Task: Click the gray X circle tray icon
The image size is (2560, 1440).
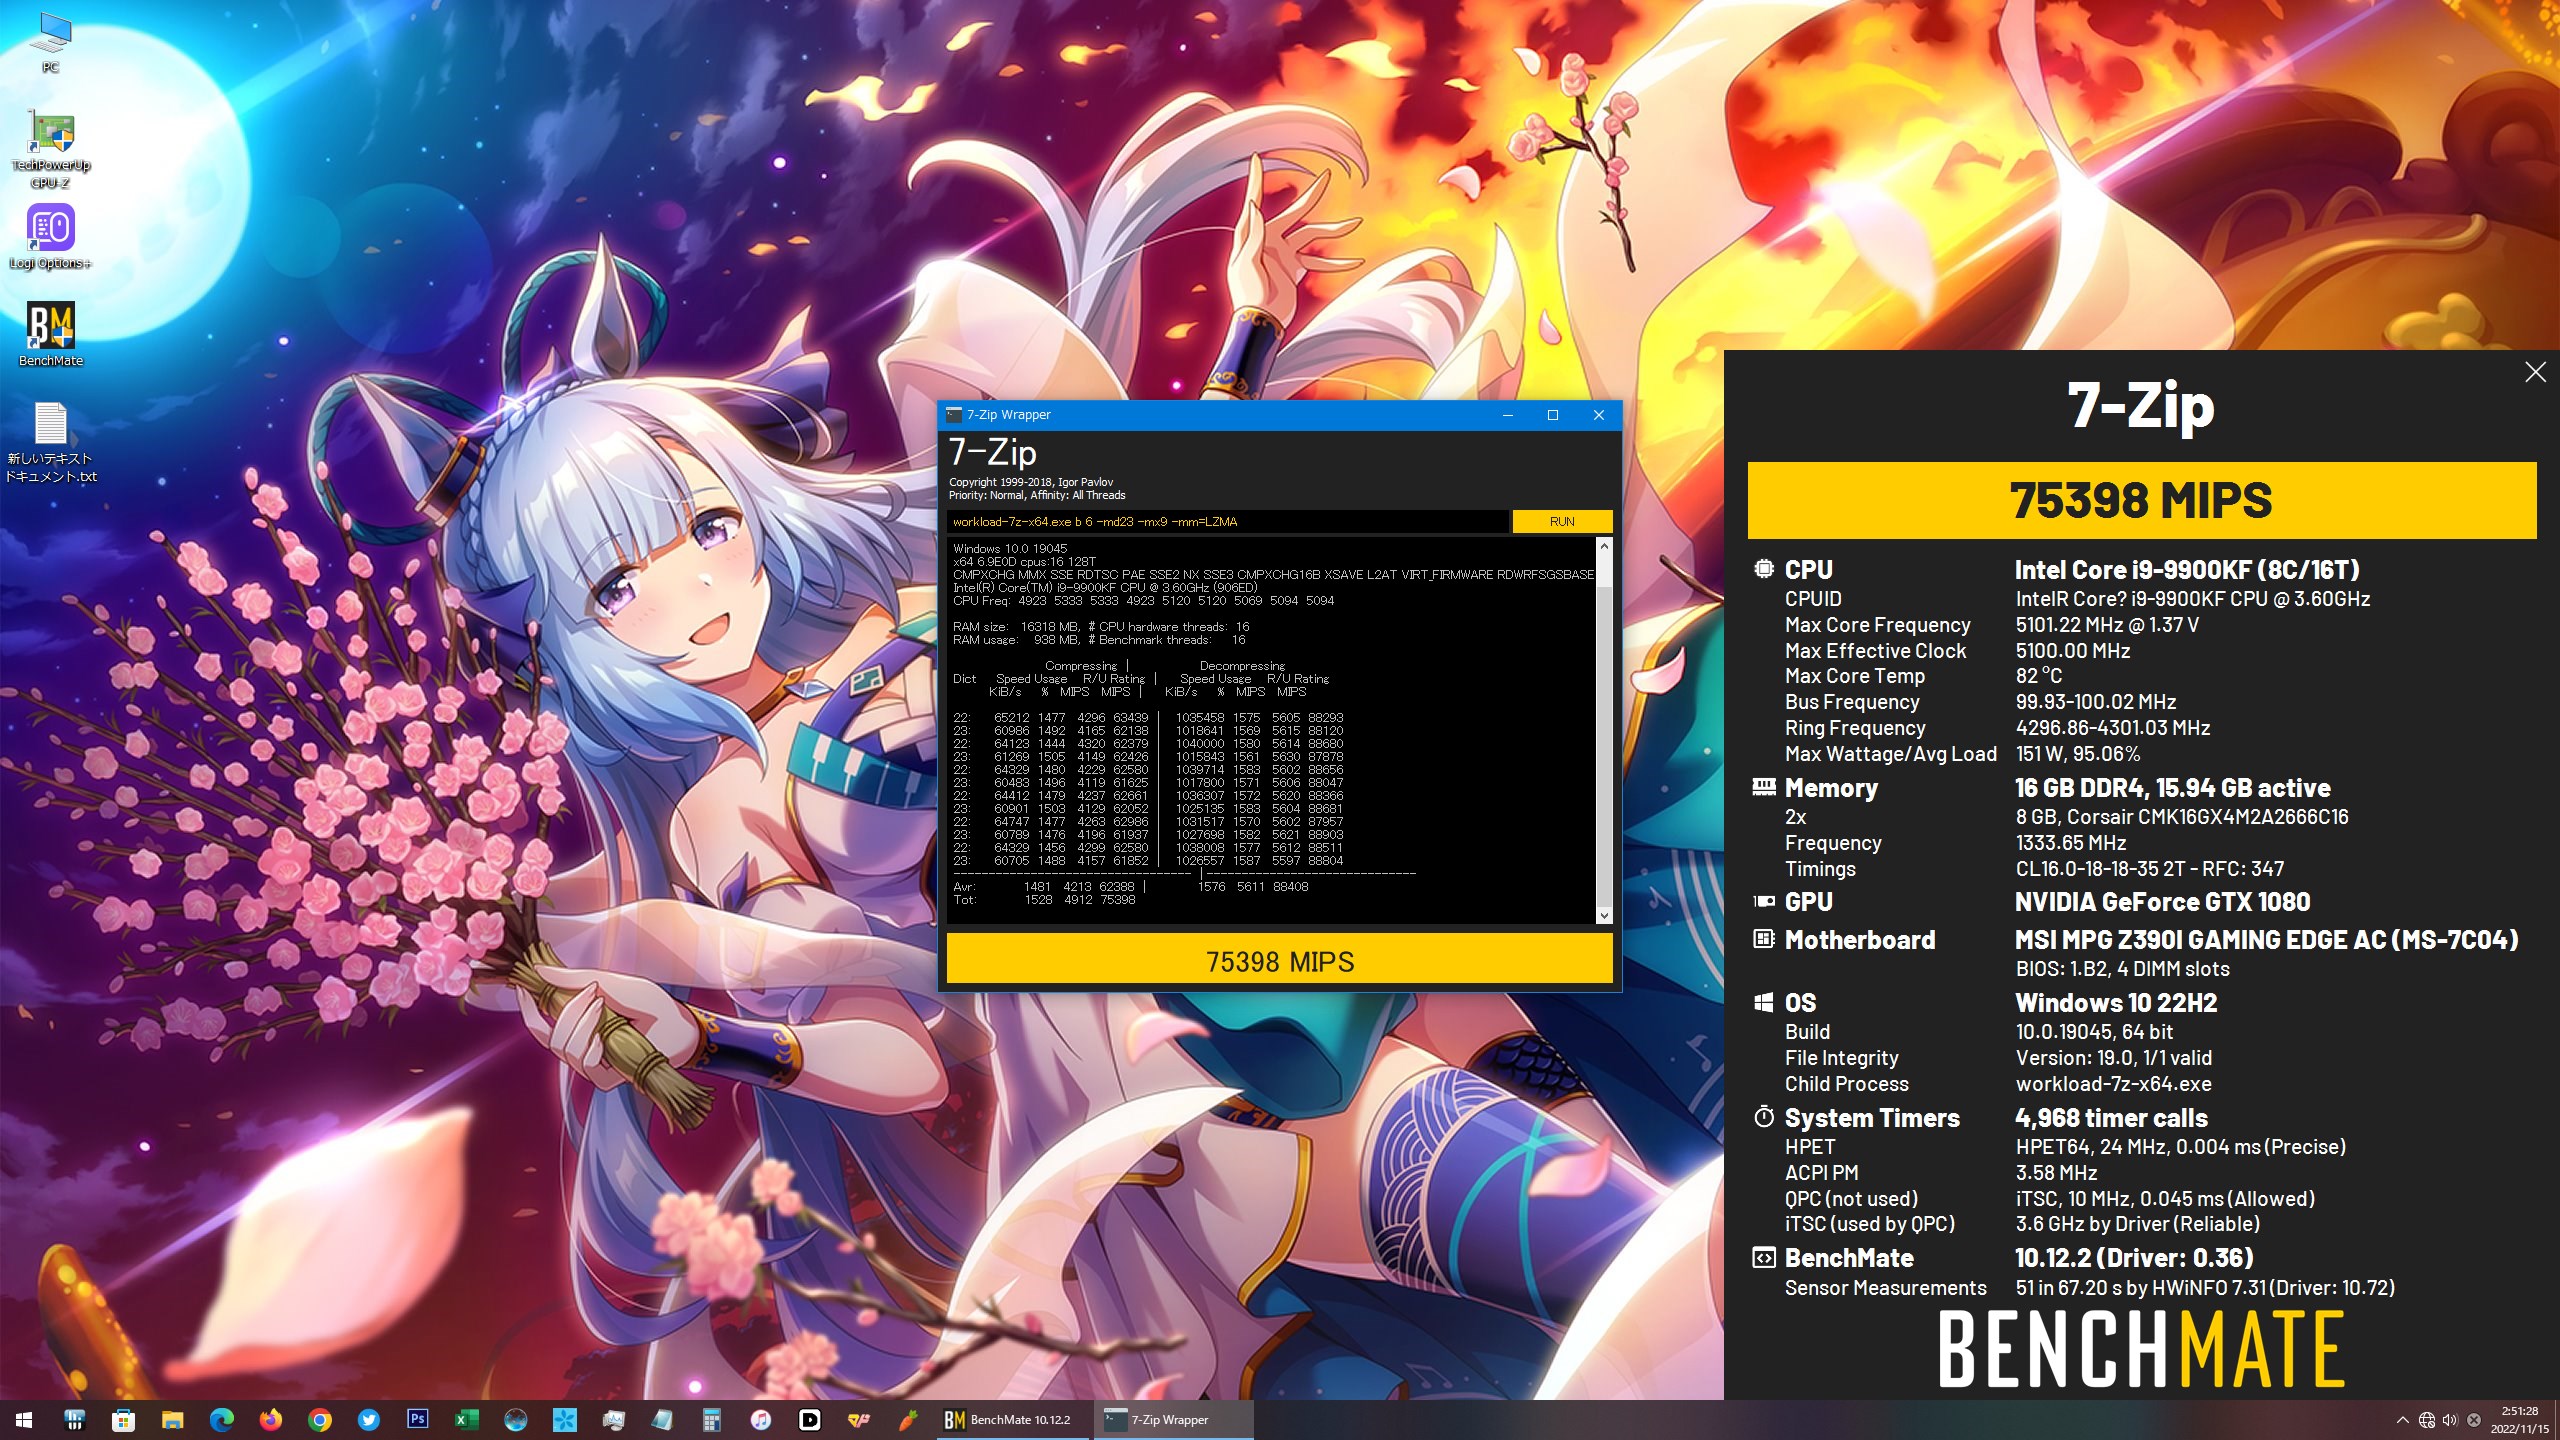Action: [x=2474, y=1420]
